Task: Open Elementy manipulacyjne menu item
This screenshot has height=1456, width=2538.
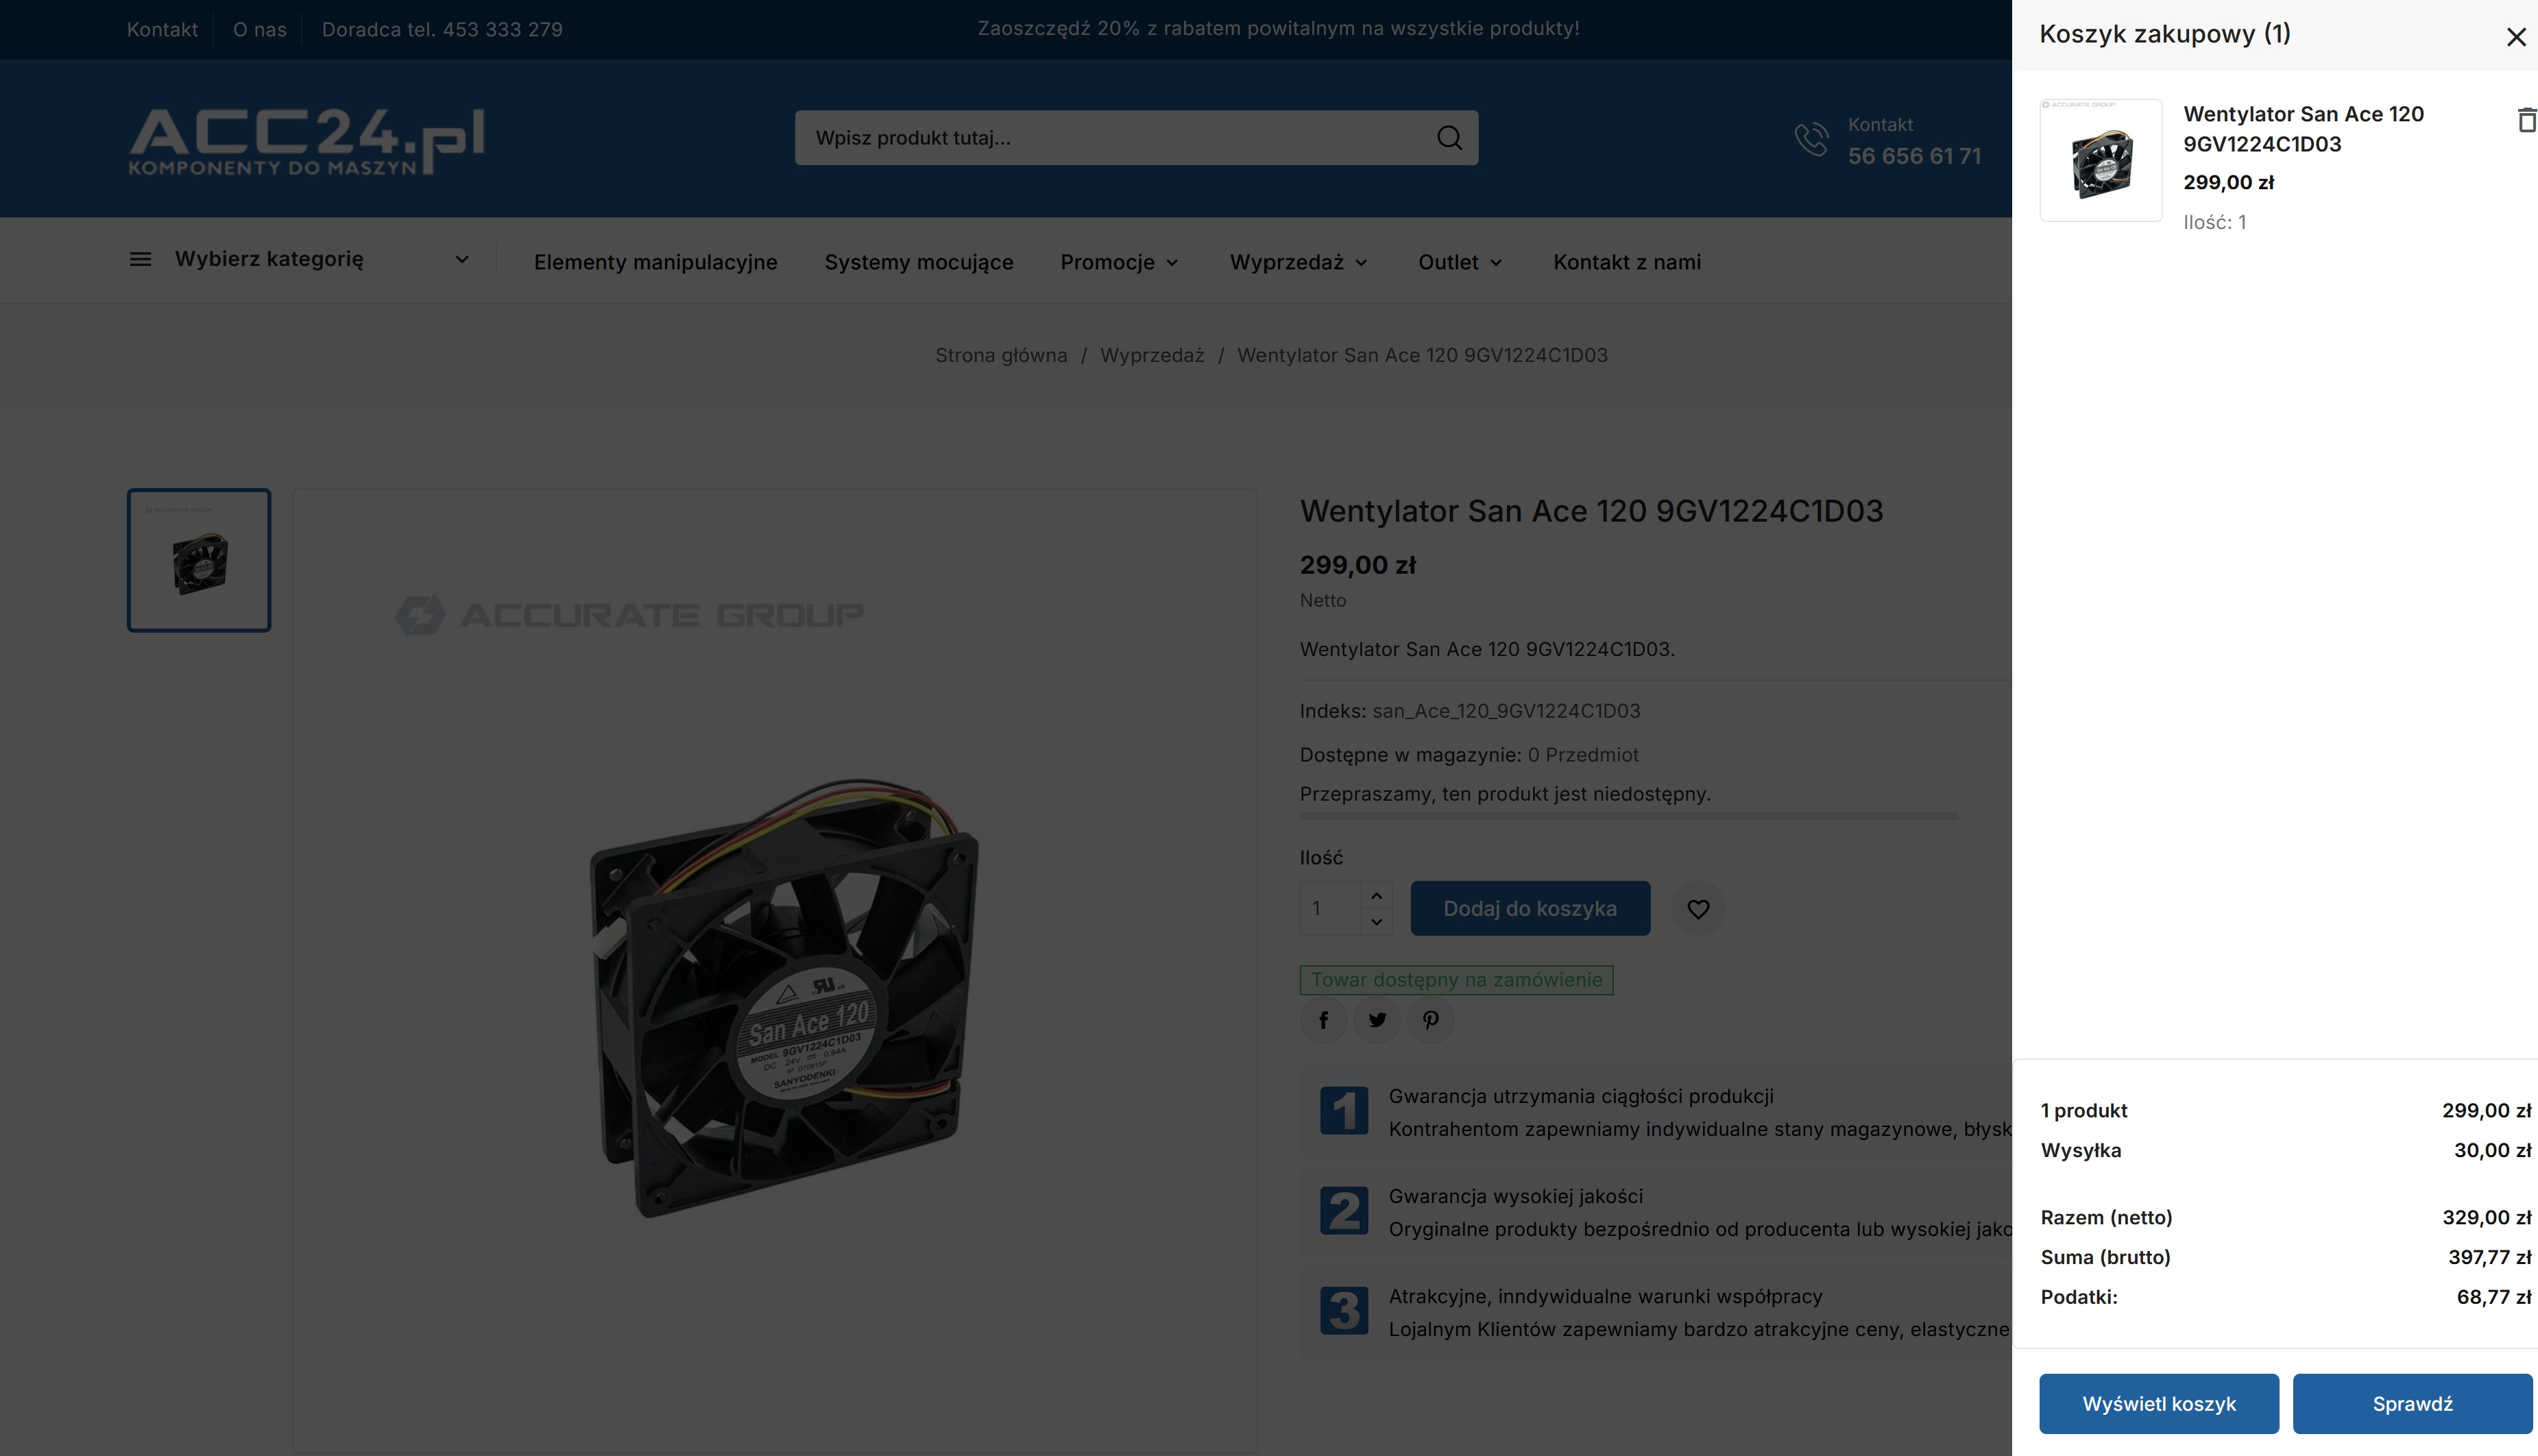Action: pyautogui.click(x=655, y=262)
